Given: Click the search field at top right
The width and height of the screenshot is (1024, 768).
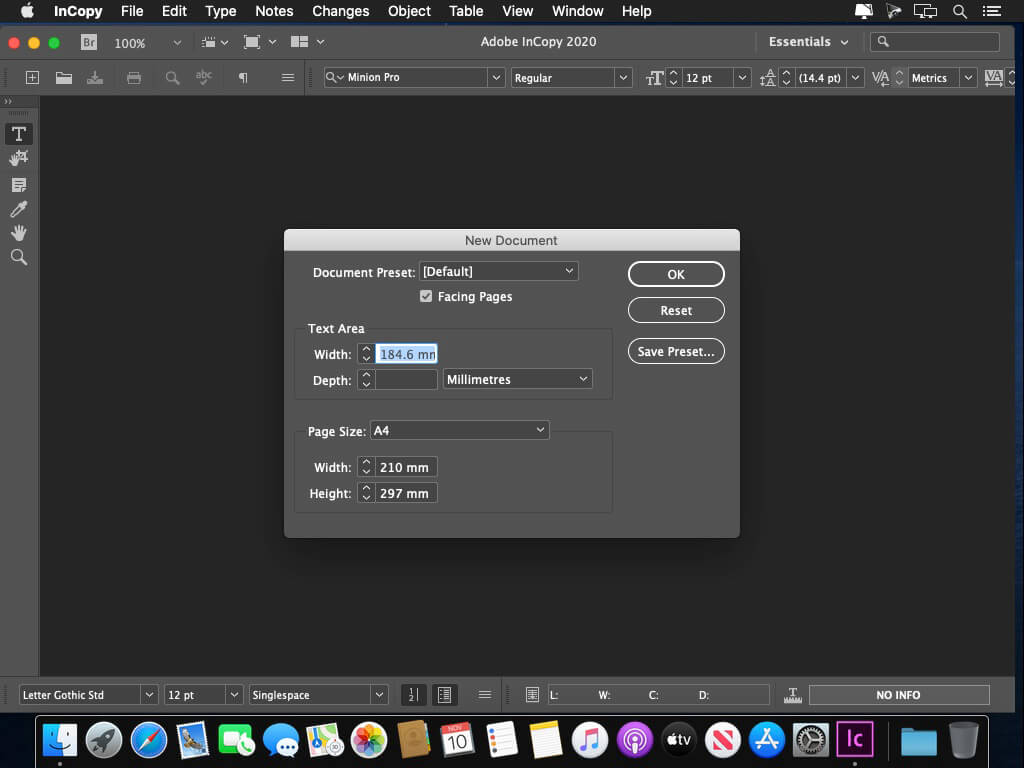Looking at the screenshot, I should 935,42.
